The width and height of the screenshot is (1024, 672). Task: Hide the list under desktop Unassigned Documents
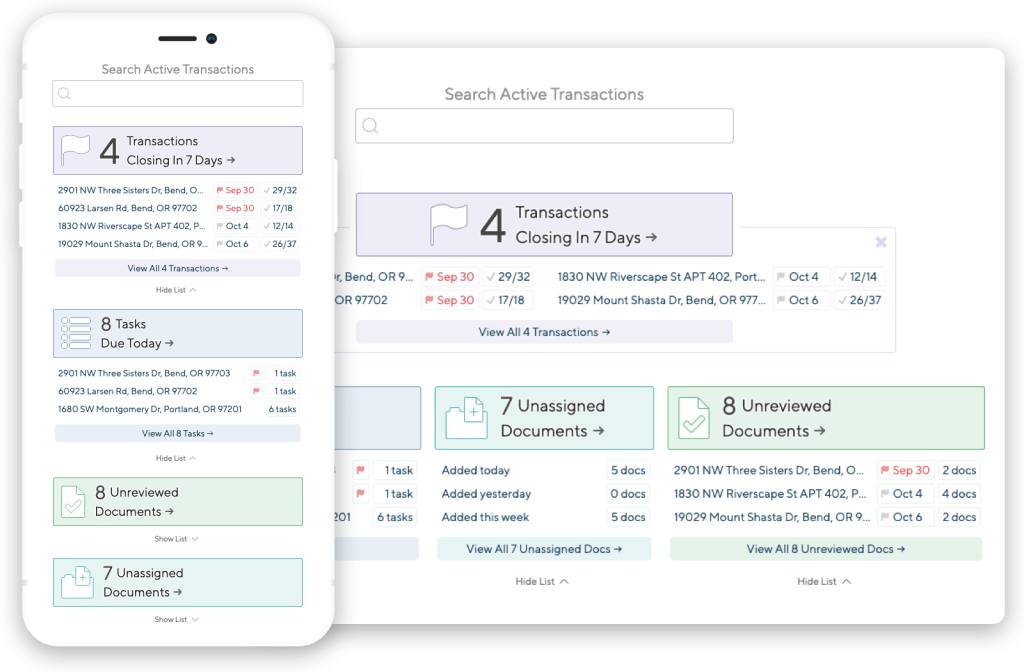[543, 581]
